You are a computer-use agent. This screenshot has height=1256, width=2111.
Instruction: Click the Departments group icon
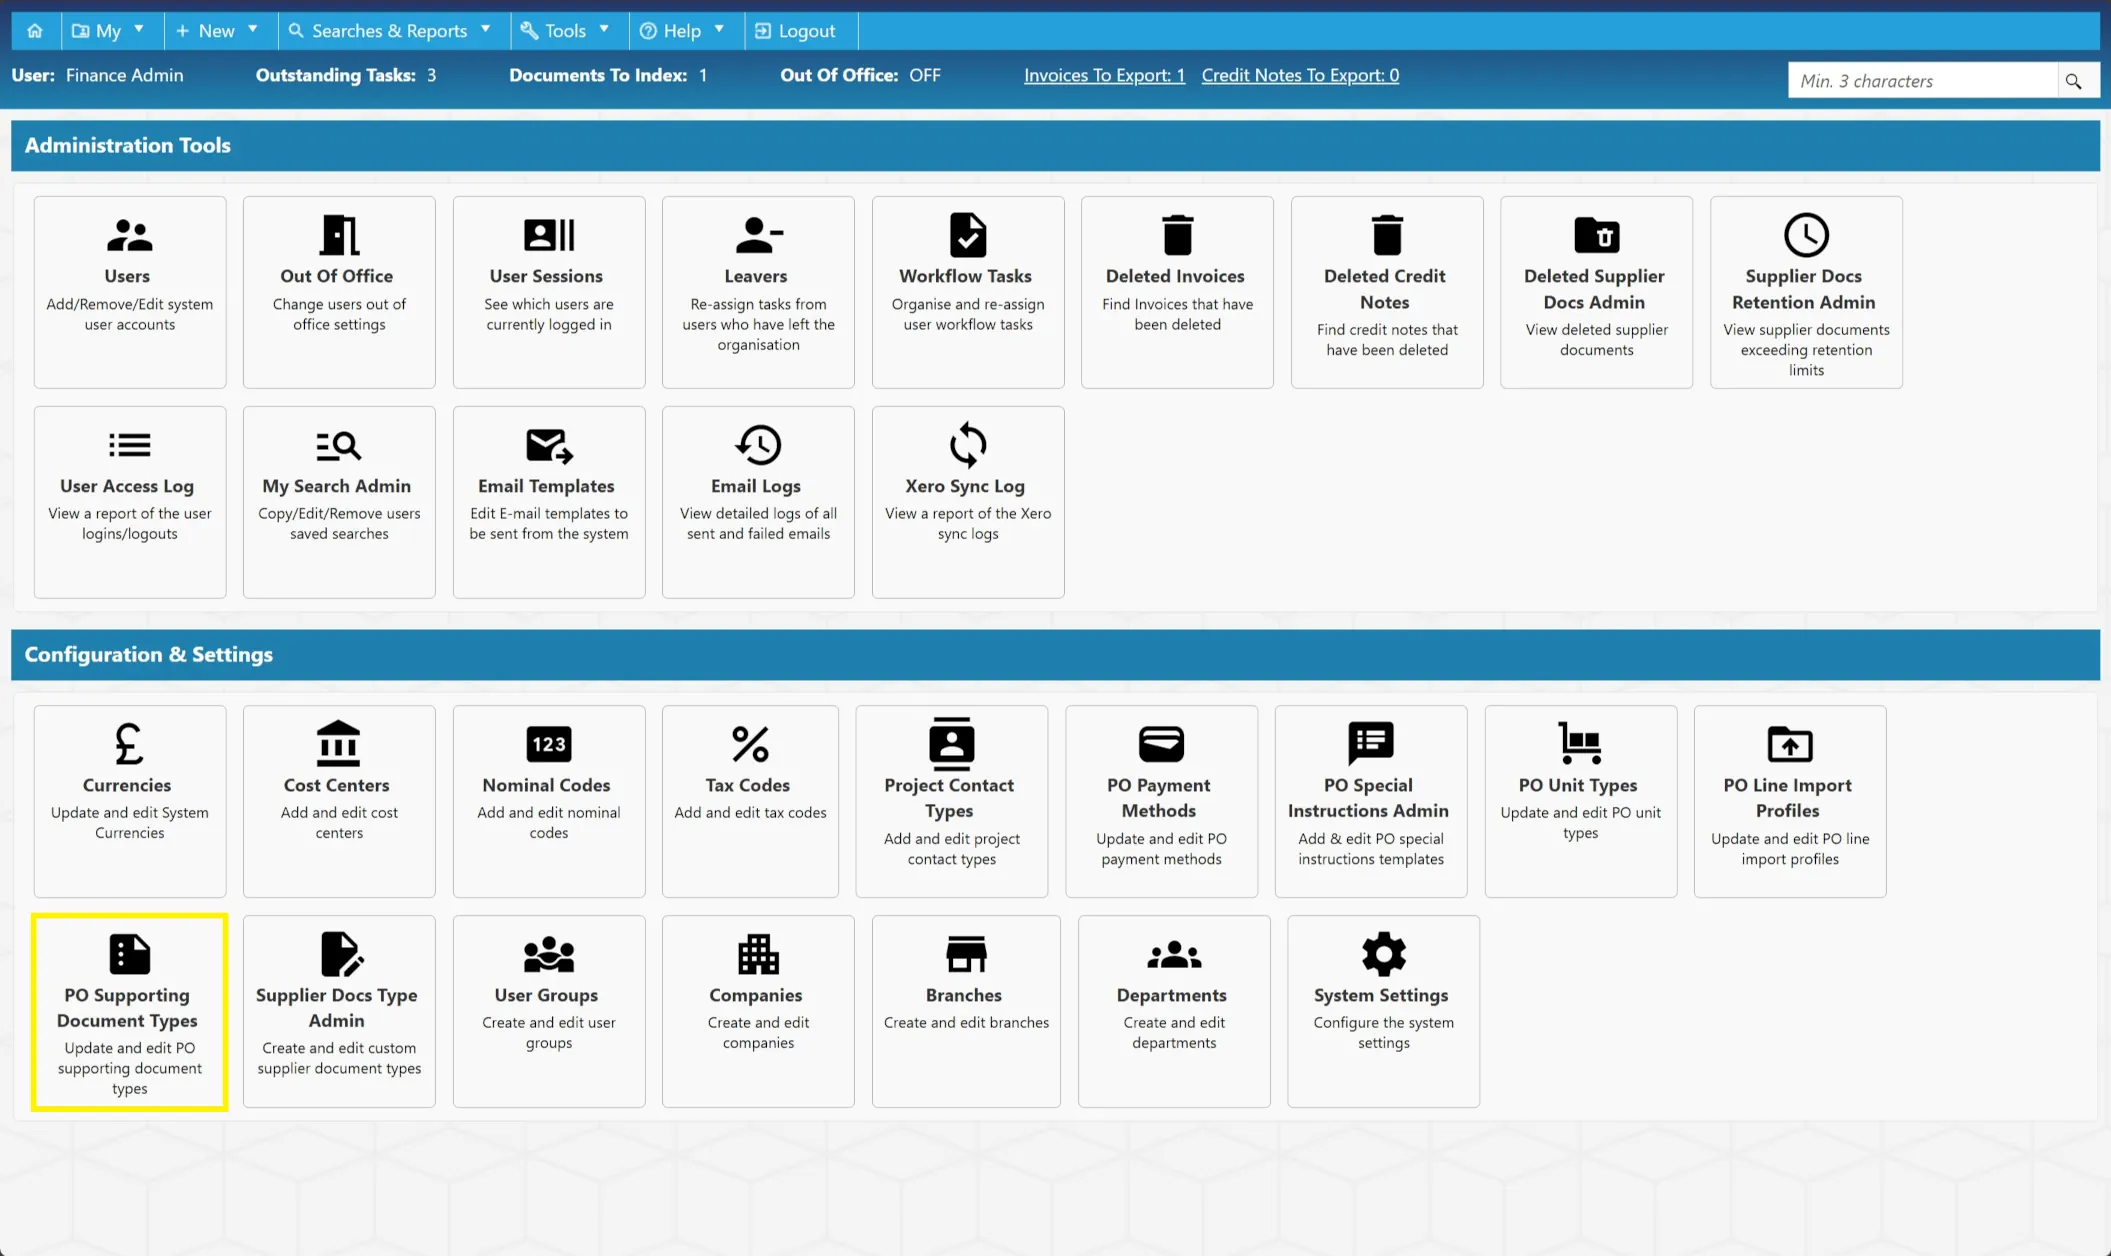(x=1174, y=955)
